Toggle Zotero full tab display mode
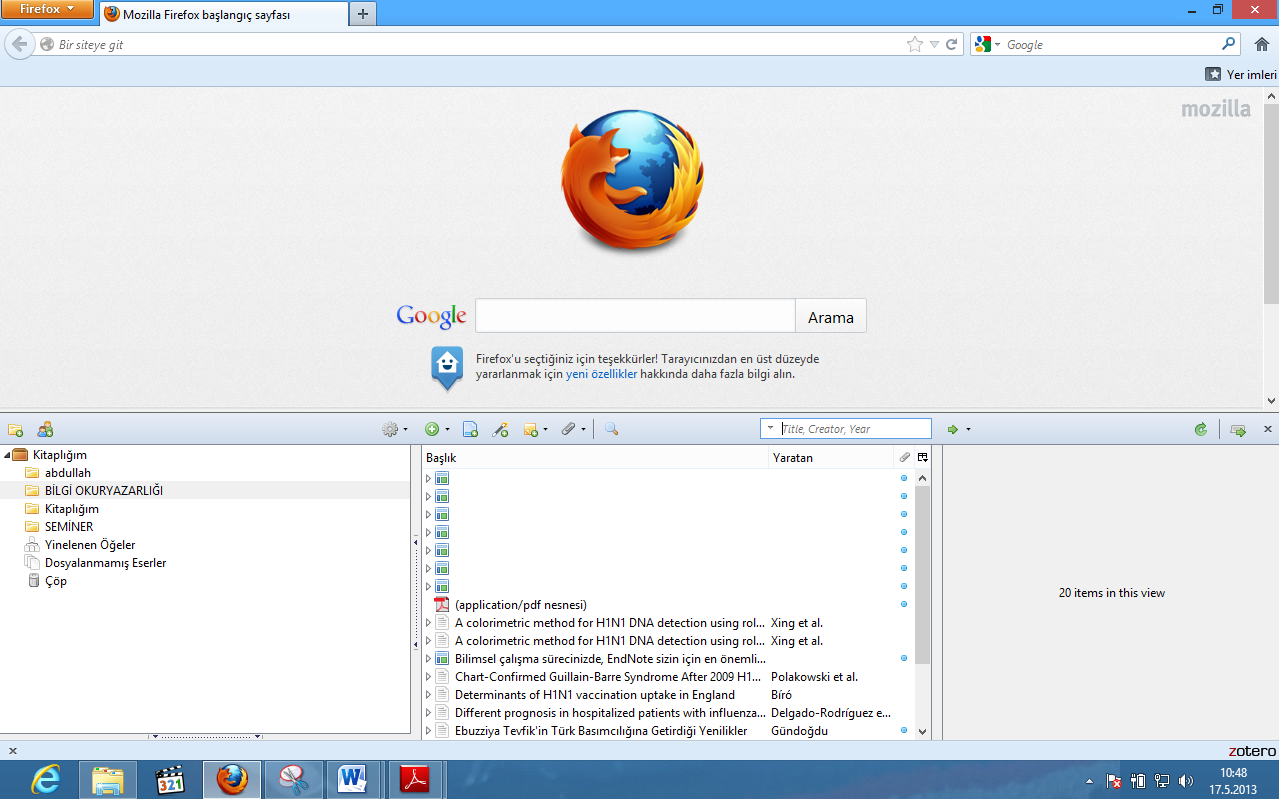This screenshot has width=1279, height=799. [1238, 430]
